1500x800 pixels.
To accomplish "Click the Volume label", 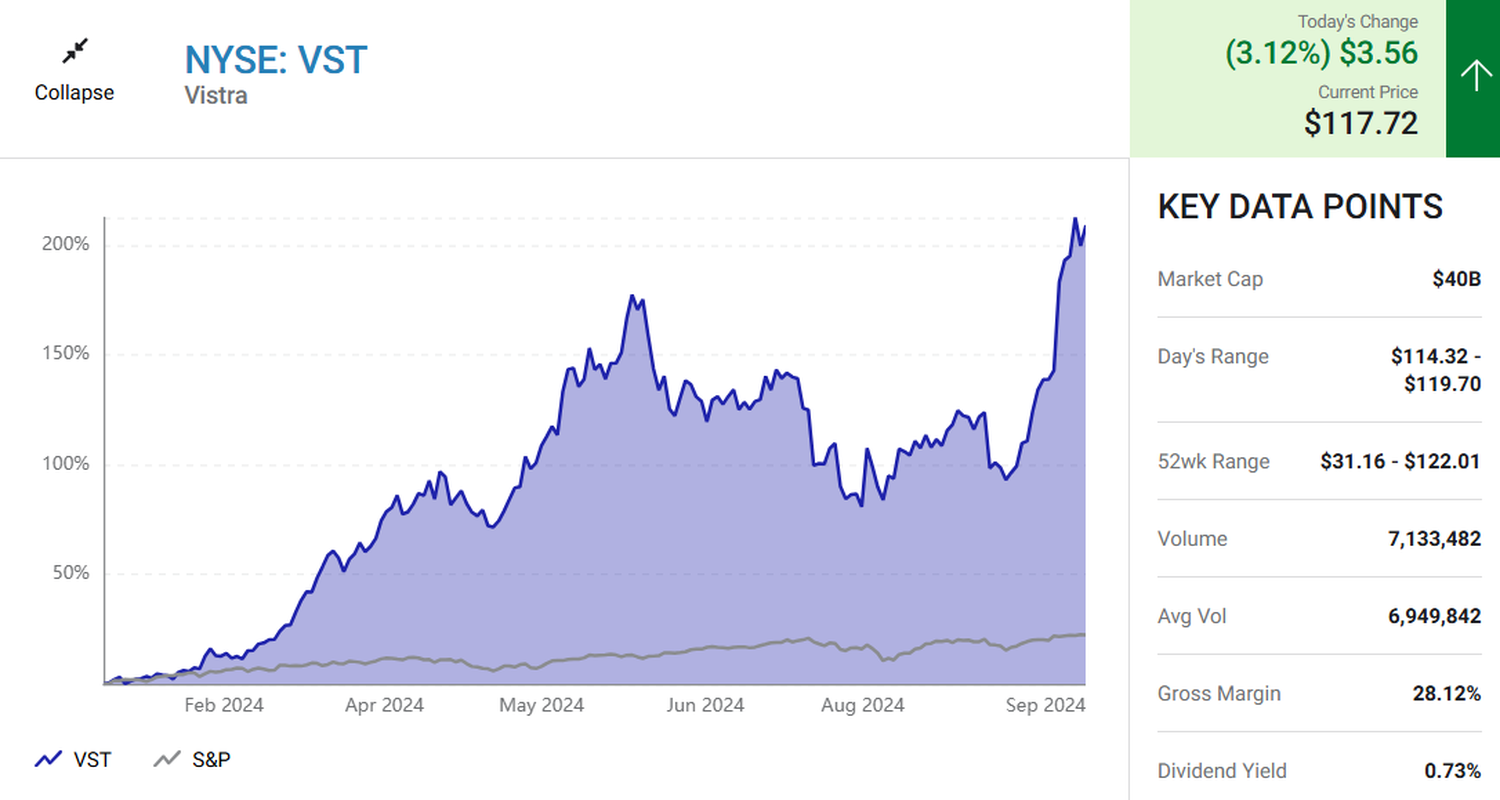I will (1192, 539).
